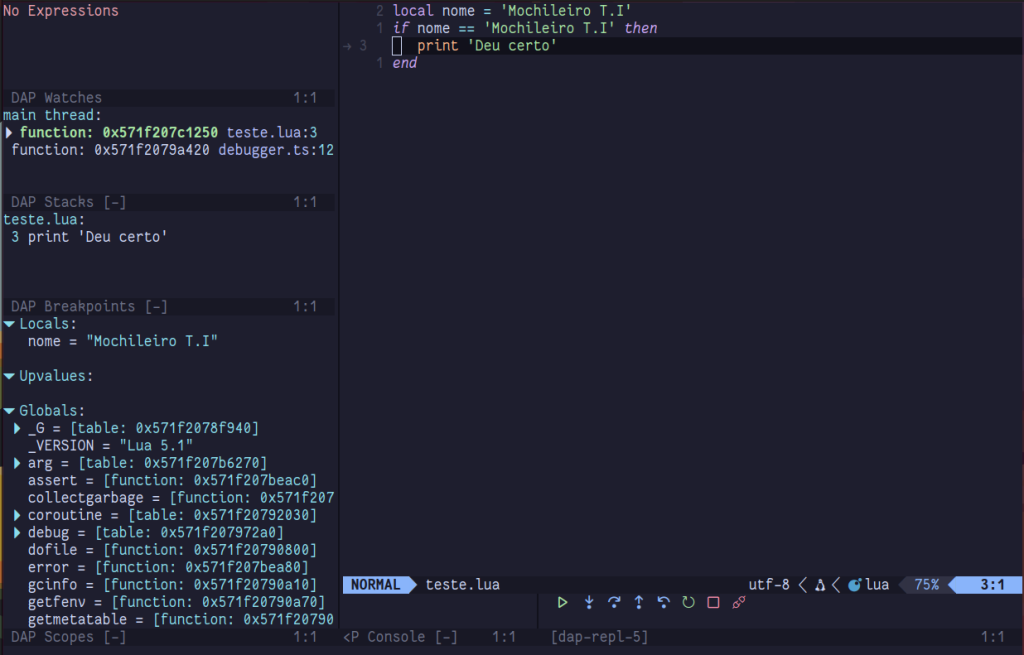Screen dimensions: 1024x655
Task: Expand the arg table entry
Action: 18,463
